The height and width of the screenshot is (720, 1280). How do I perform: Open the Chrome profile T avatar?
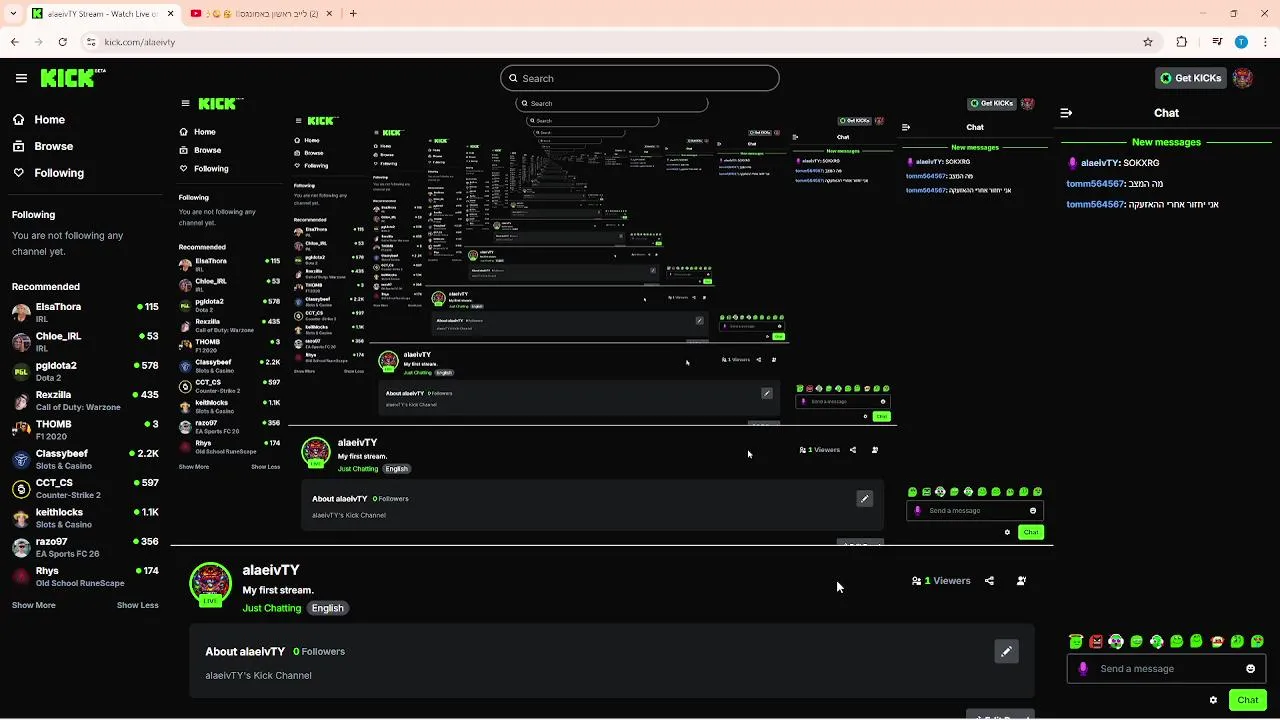point(1241,42)
